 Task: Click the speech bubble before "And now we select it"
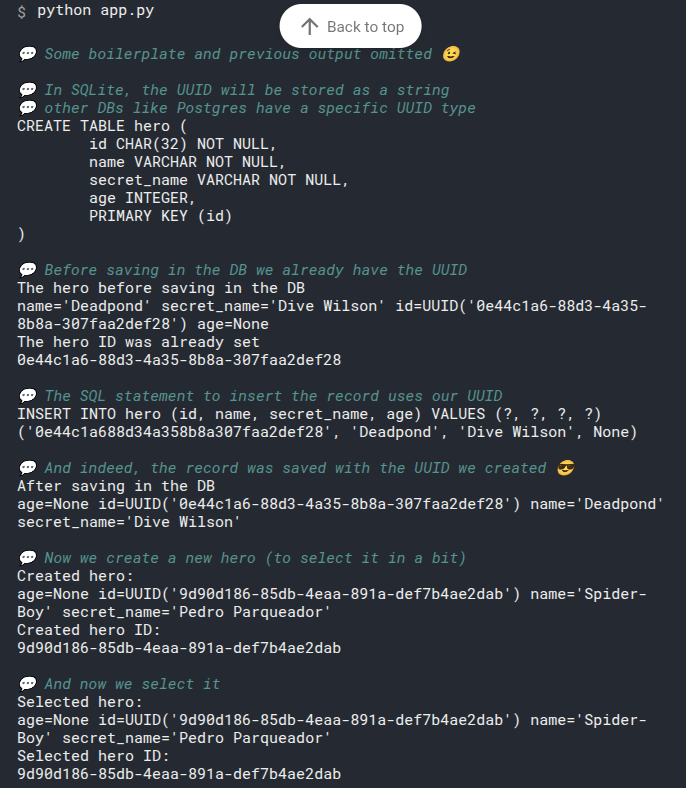[x=27, y=684]
